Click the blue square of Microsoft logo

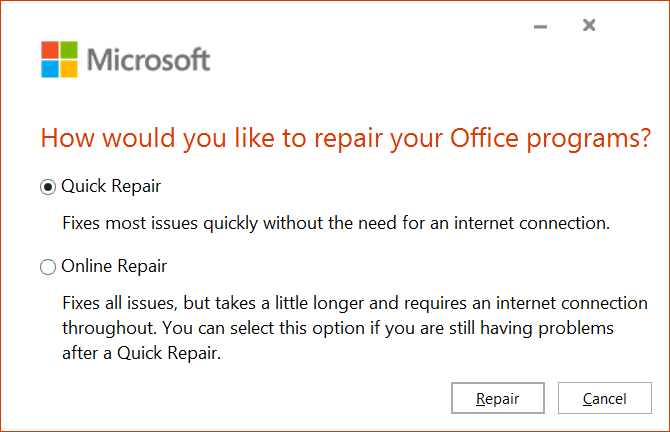(50, 69)
